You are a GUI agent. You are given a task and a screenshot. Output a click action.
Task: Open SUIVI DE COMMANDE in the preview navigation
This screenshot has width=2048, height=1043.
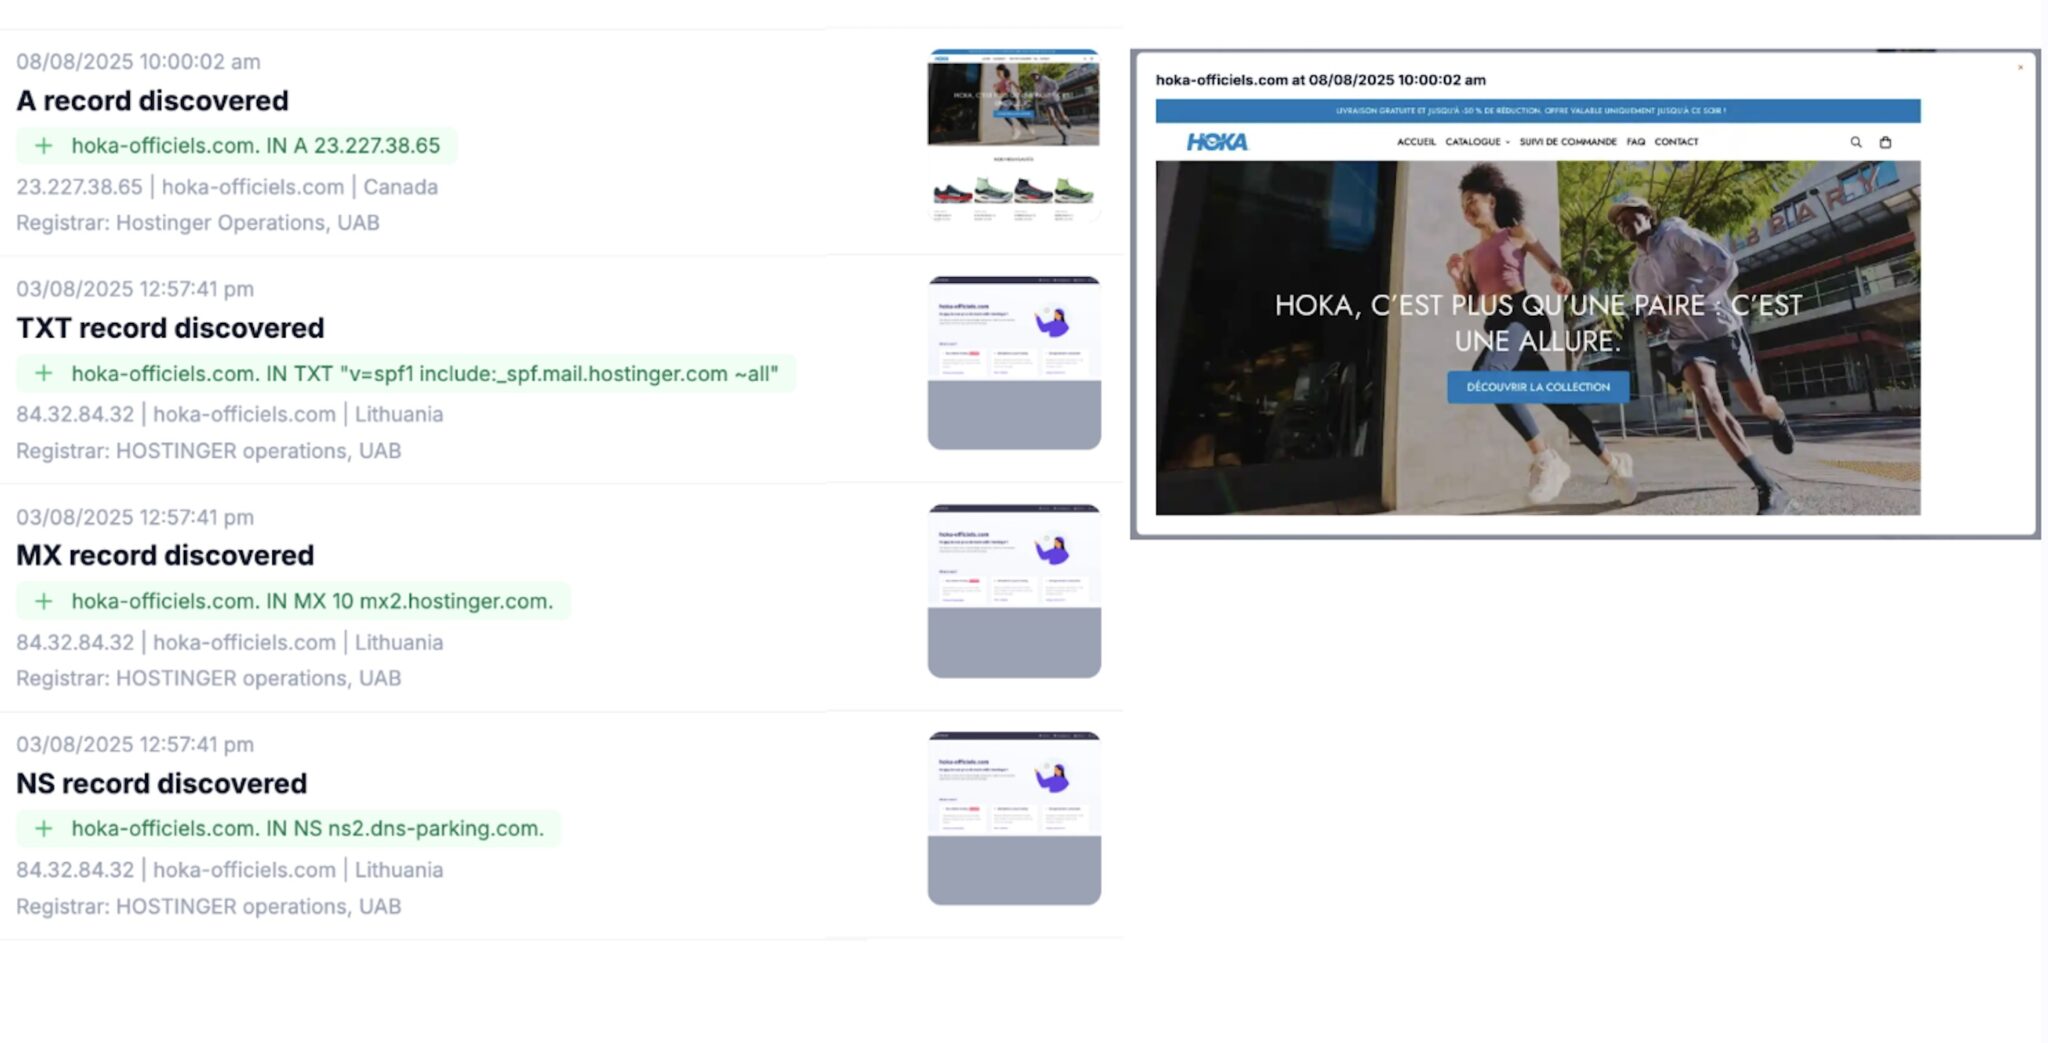coord(1568,142)
